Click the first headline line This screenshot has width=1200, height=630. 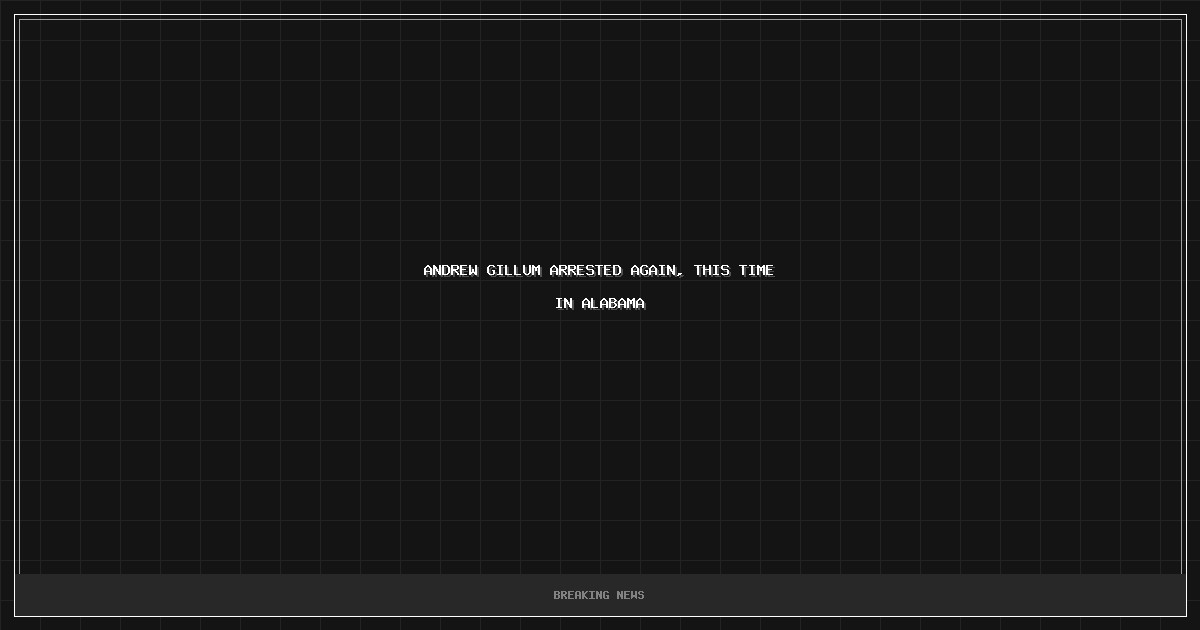tap(599, 270)
